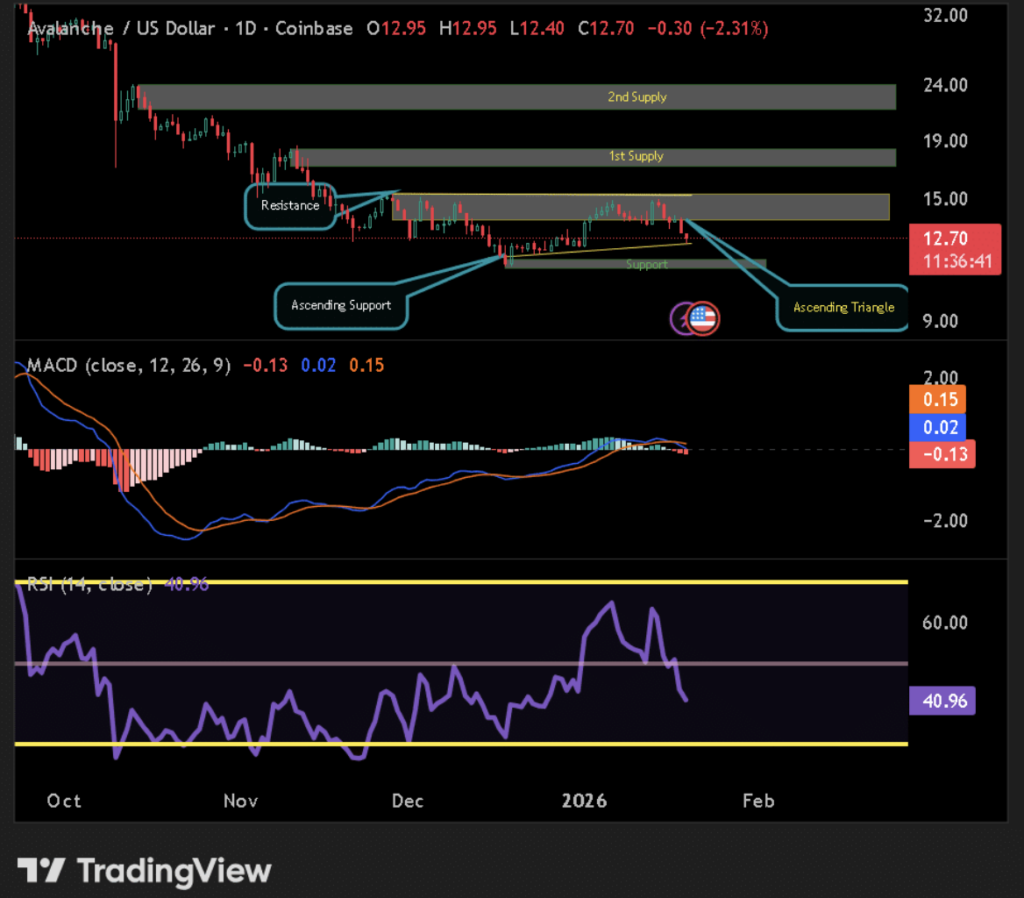Click the TradingView logo
This screenshot has width=1024, height=898.
tap(147, 870)
